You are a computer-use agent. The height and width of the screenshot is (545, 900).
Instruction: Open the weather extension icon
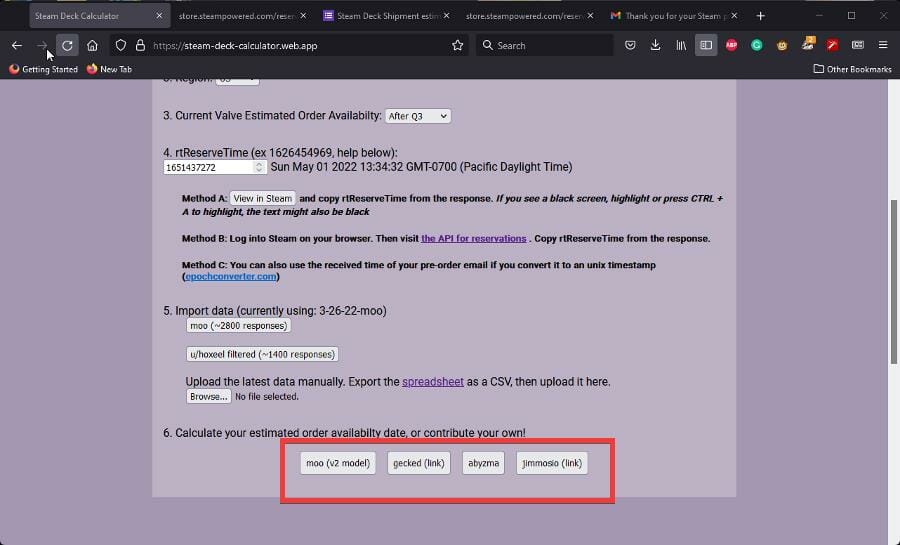(808, 44)
